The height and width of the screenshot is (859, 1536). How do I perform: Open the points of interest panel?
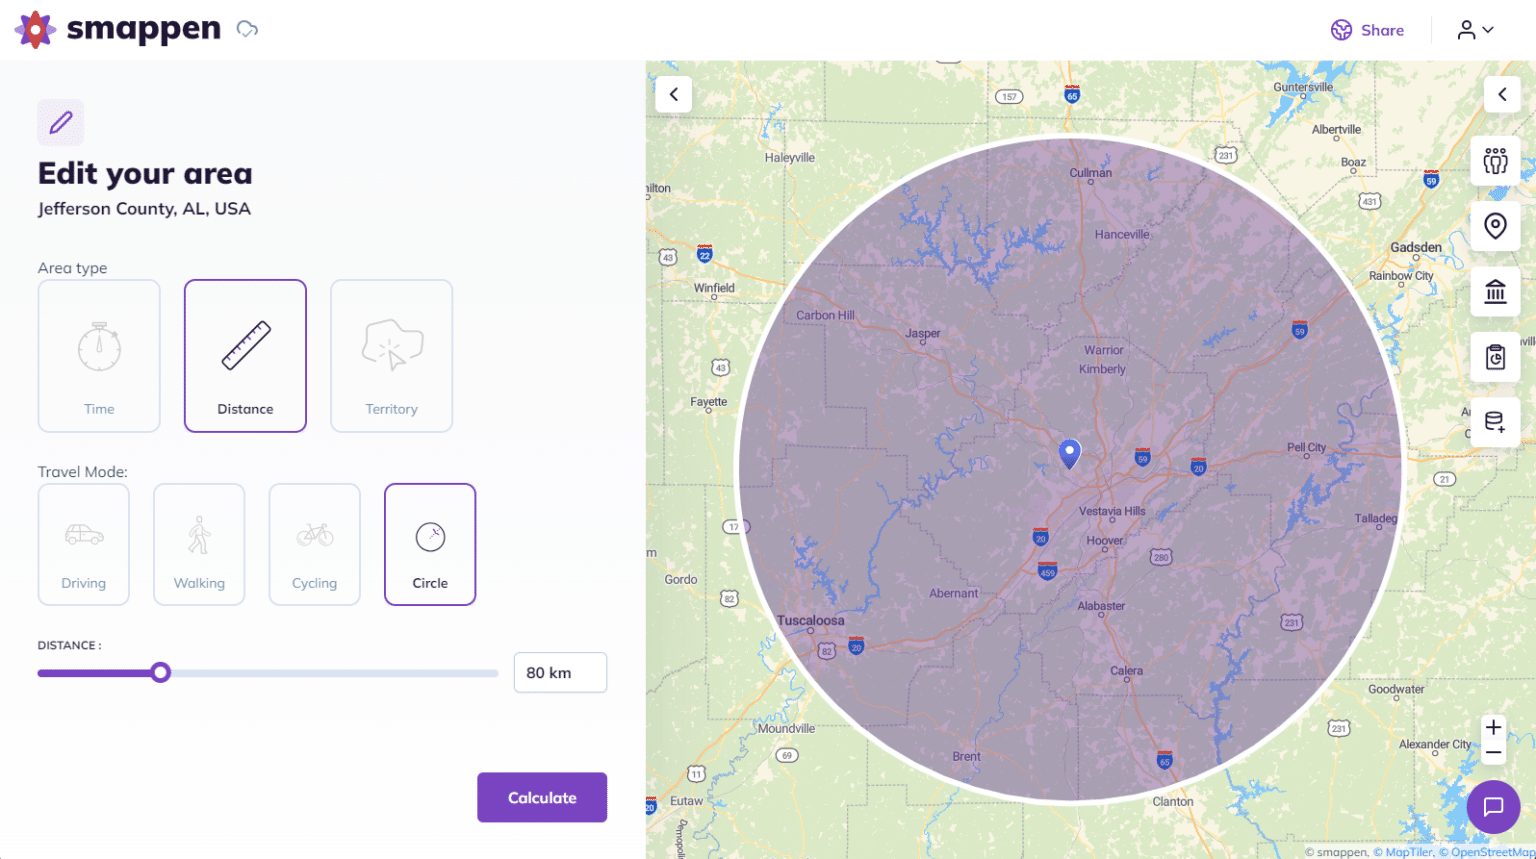(x=1494, y=291)
